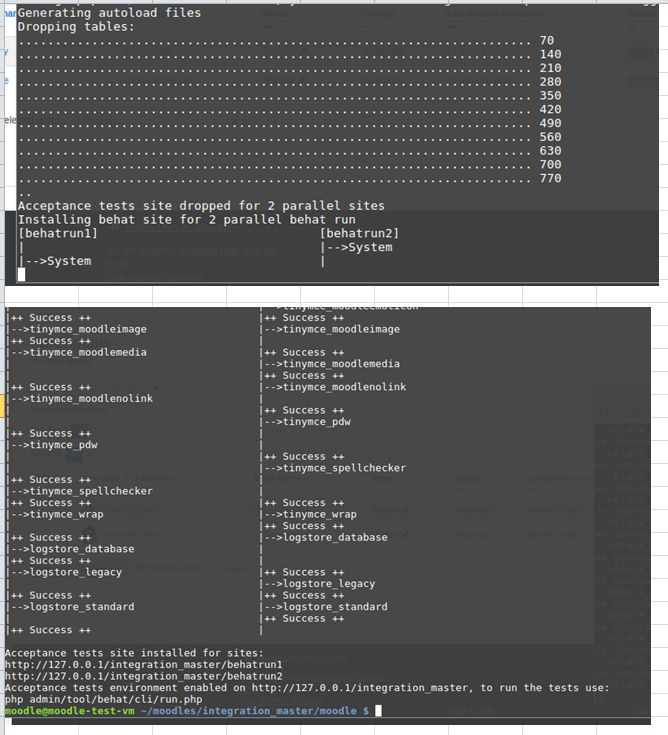The height and width of the screenshot is (735, 668).
Task: Click the 'Dropping tables:' line
Action: pos(76,27)
